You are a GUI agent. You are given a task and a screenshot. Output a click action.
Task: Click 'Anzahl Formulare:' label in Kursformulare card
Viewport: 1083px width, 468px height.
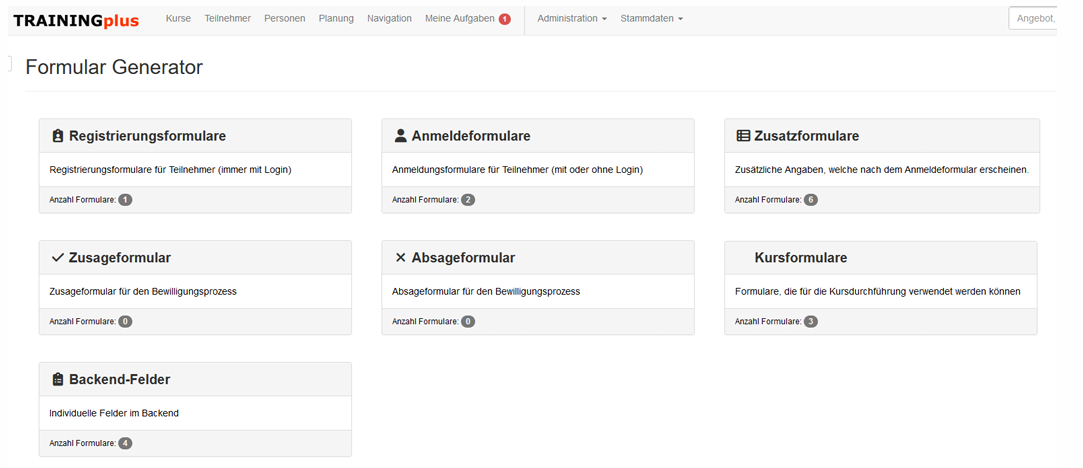point(768,322)
